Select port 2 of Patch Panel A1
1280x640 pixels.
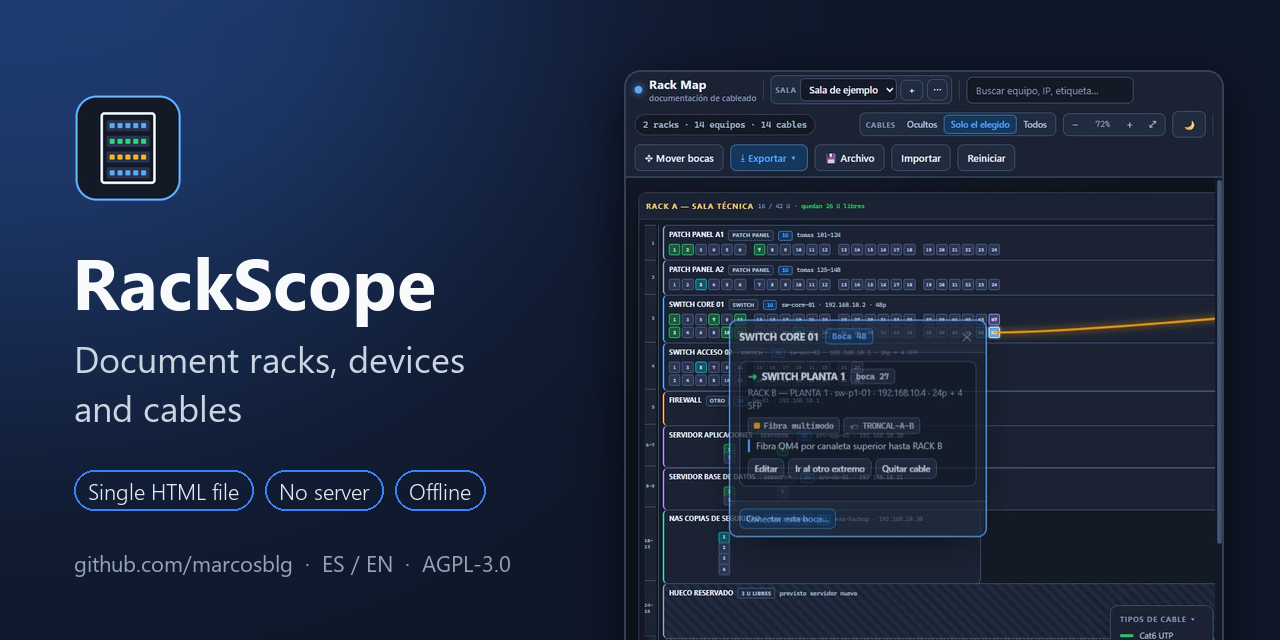pos(687,250)
